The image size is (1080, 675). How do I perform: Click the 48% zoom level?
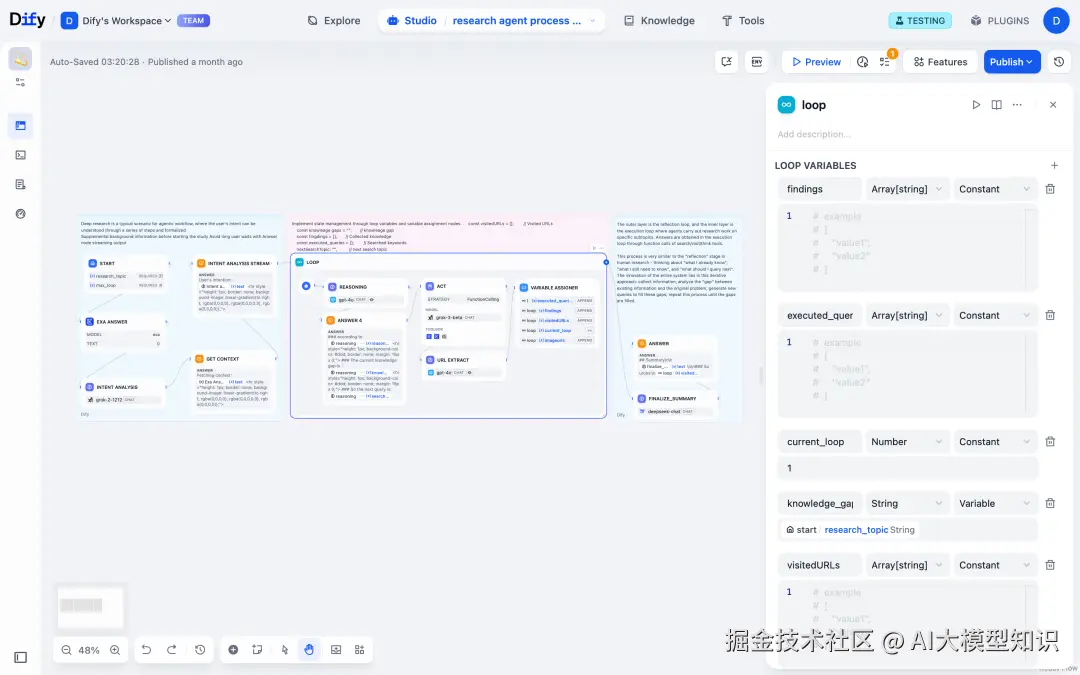tap(89, 650)
